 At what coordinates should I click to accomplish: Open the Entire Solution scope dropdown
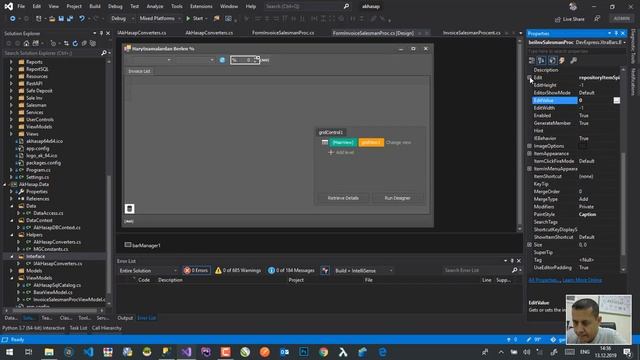coord(148,271)
